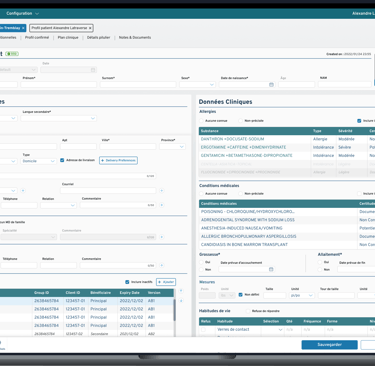The image size is (375, 366).
Task: Select Aucune connue under Conditions médicales
Action: (201, 193)
